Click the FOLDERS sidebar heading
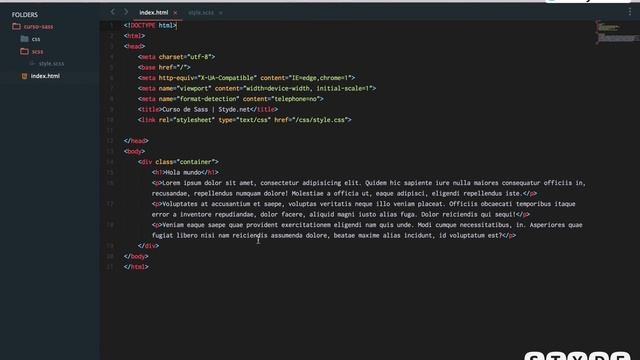Image resolution: width=640 pixels, height=360 pixels. click(x=24, y=15)
